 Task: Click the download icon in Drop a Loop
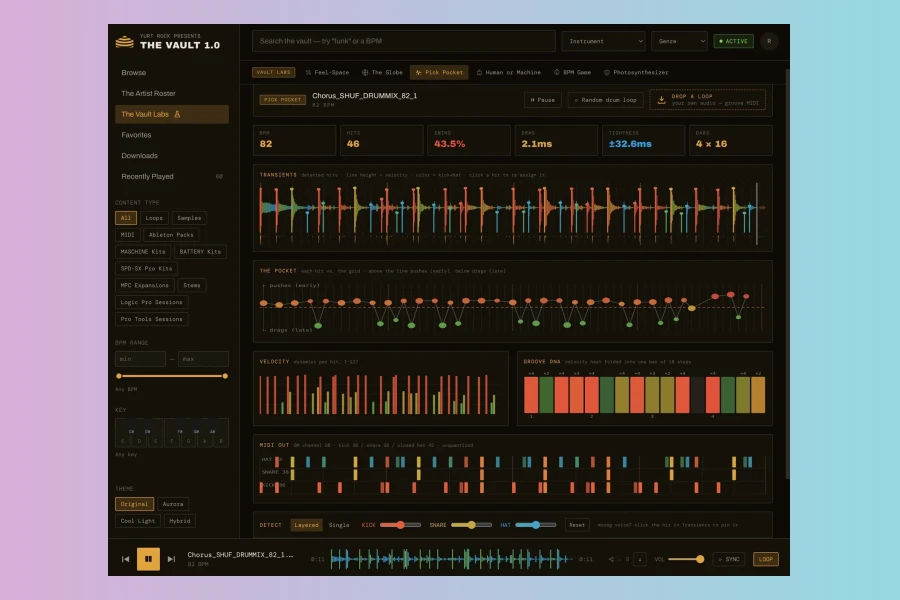[661, 100]
